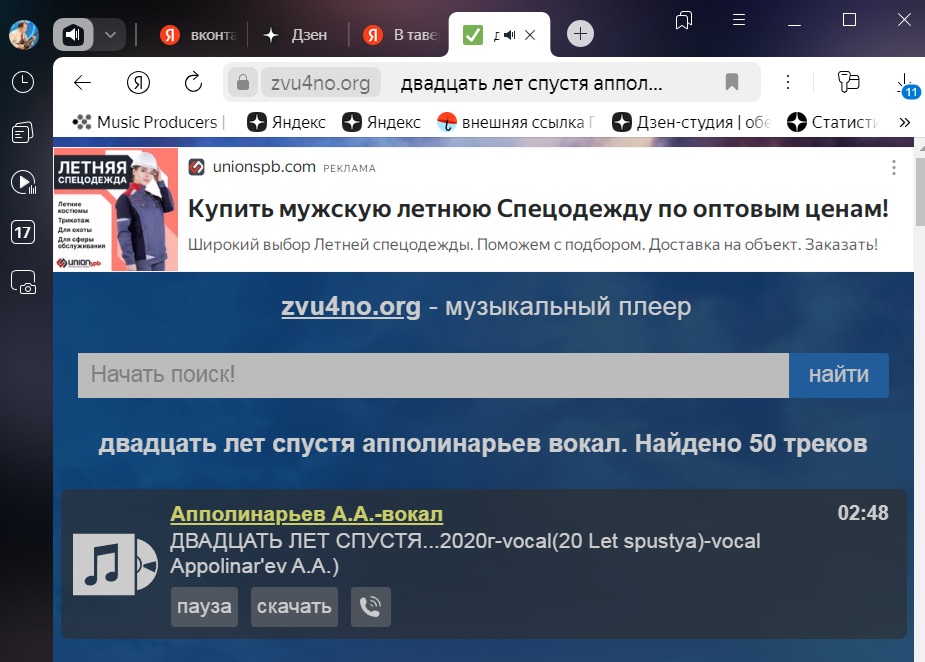Click the ad description Широкий выбор text

533,244
